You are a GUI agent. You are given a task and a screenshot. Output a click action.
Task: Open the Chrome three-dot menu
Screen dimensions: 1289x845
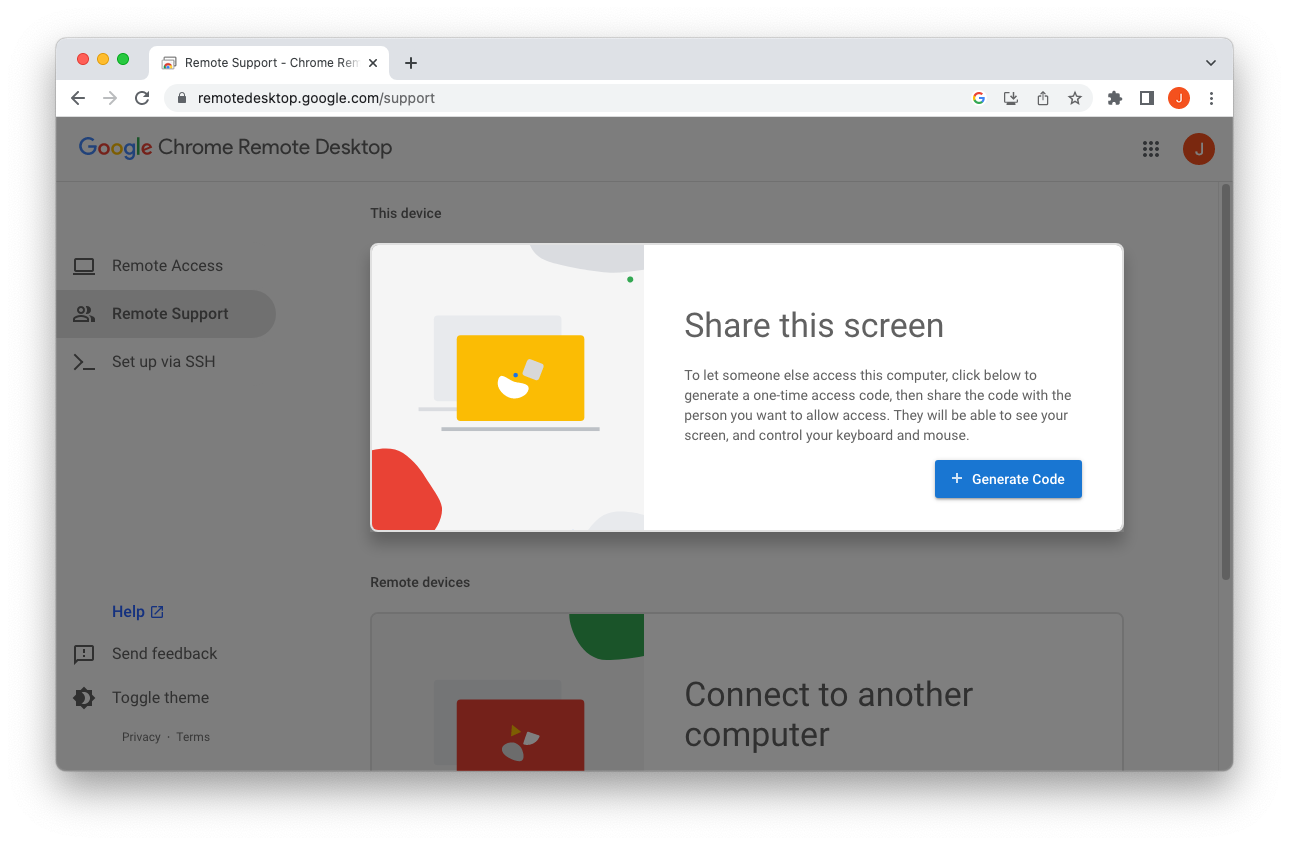(1211, 98)
